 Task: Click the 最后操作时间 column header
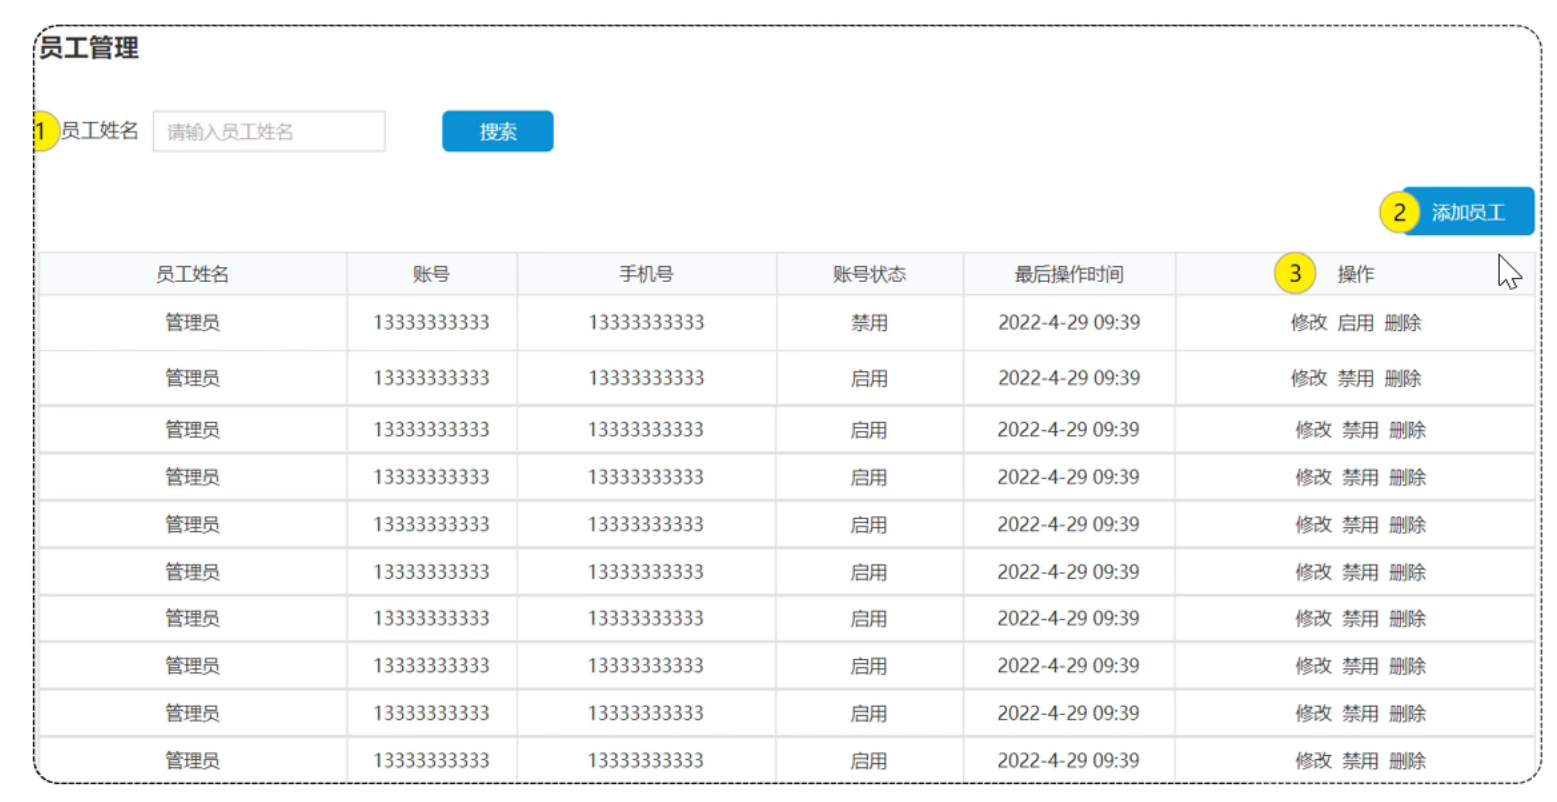pos(1069,274)
